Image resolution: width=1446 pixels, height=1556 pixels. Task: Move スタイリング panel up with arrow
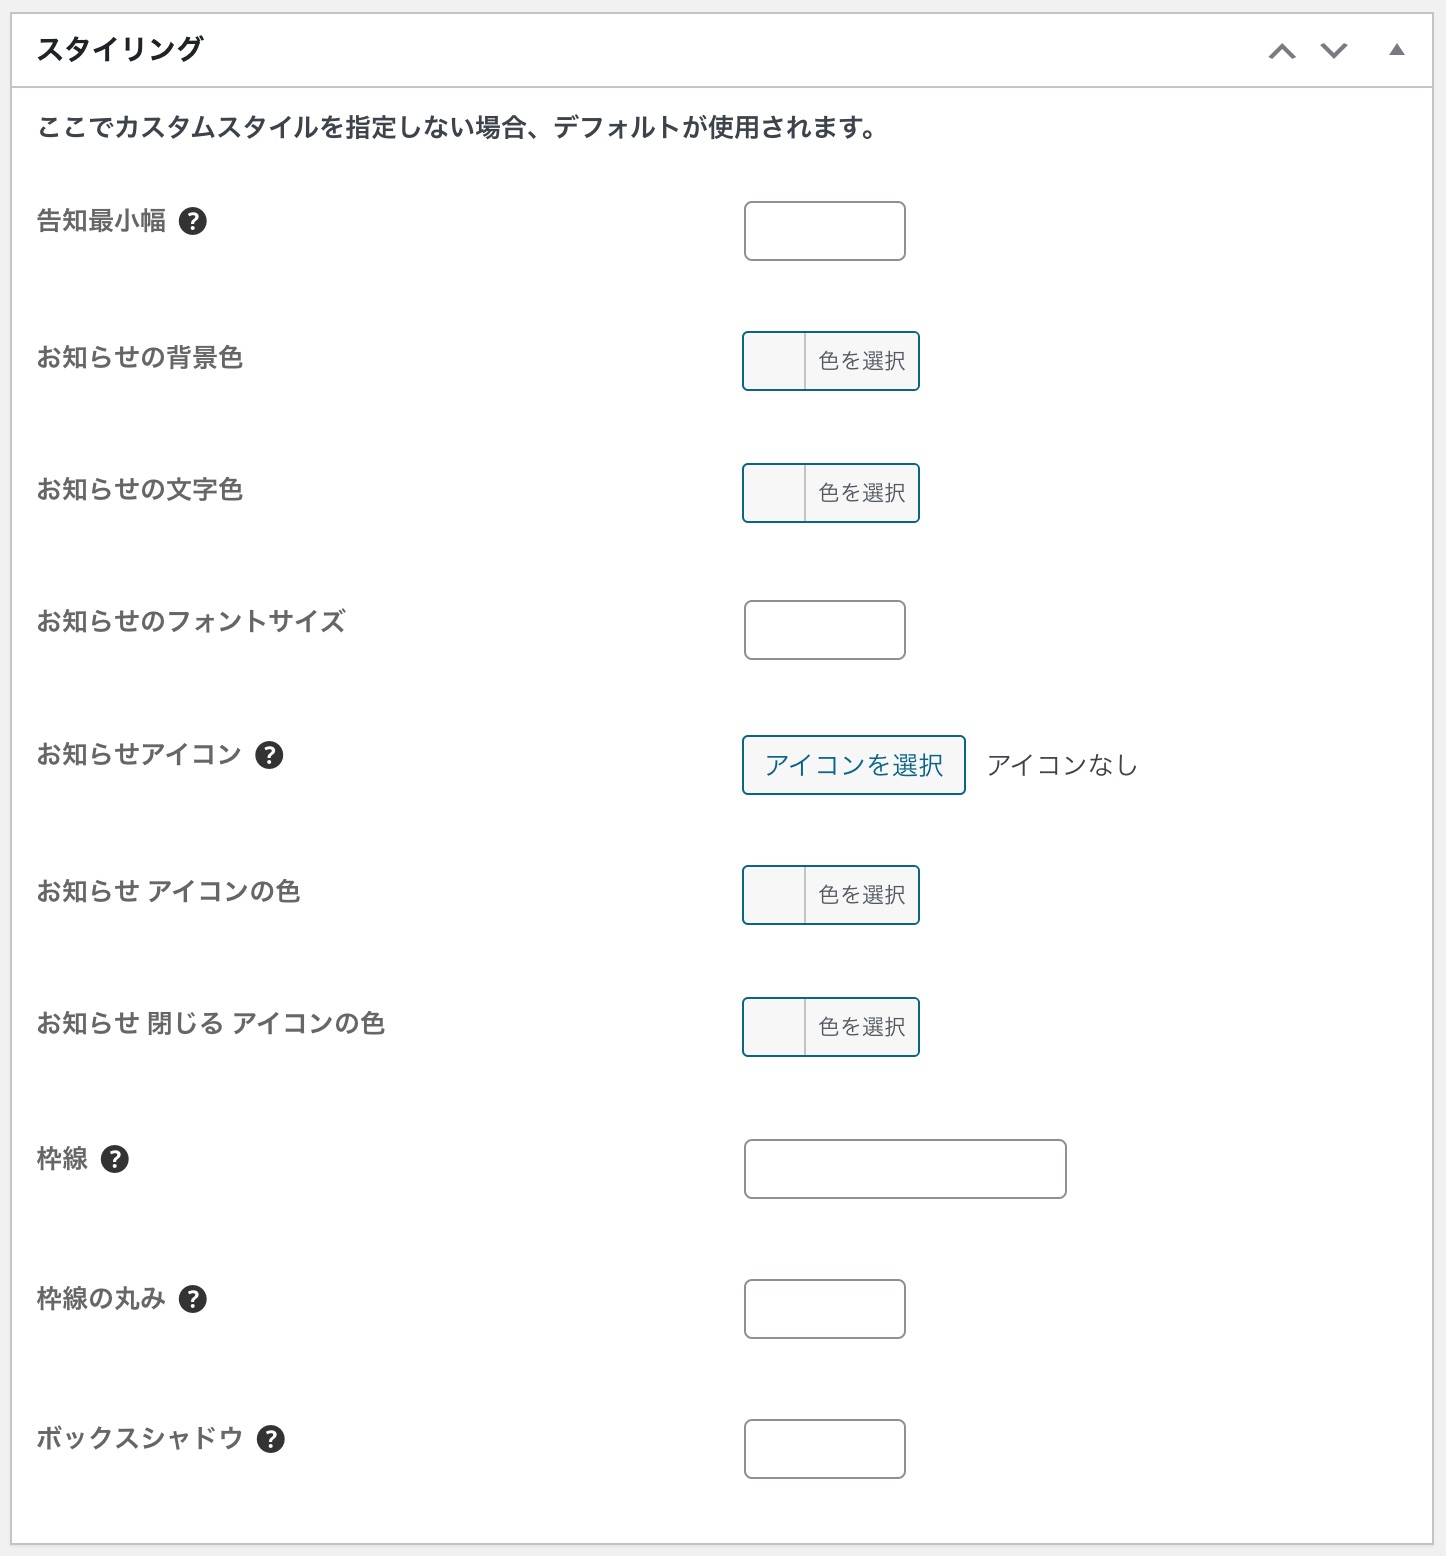click(x=1282, y=51)
